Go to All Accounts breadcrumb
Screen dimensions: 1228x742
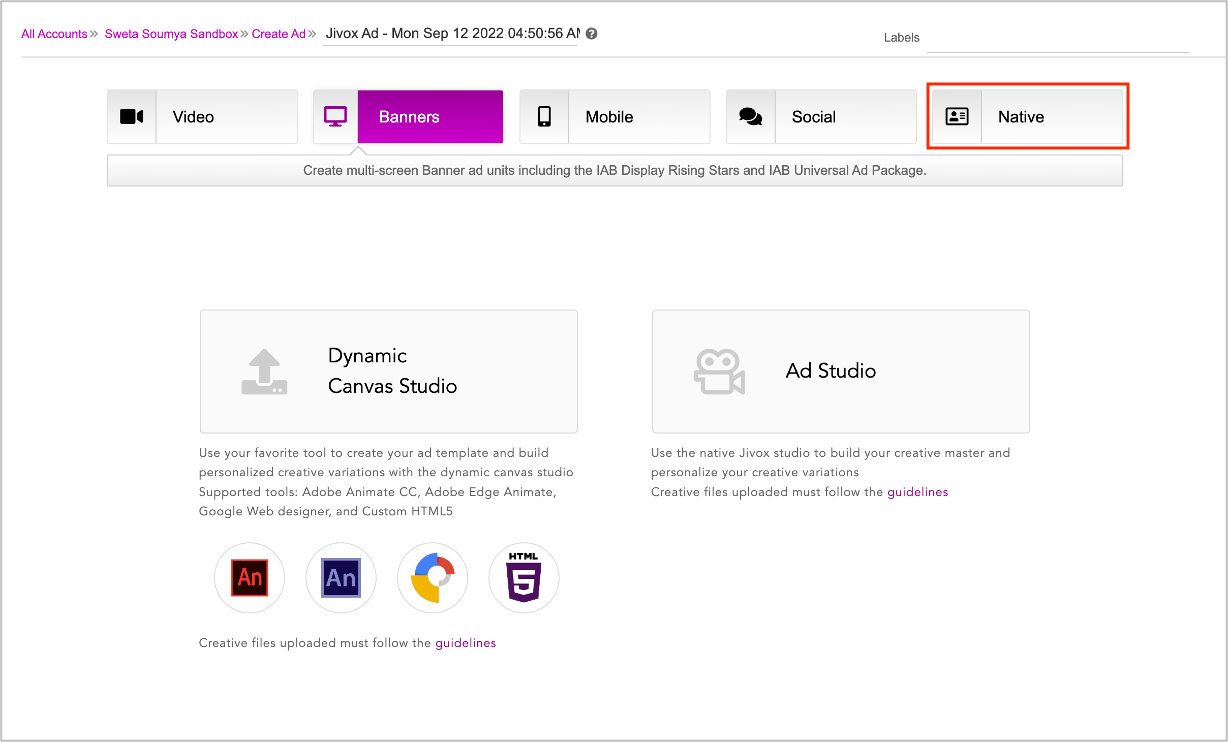(54, 34)
